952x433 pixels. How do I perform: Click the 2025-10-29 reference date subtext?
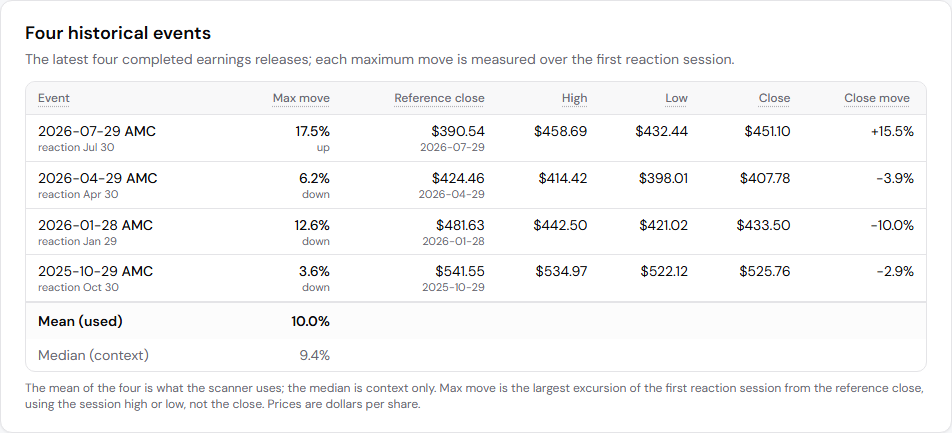coord(454,287)
